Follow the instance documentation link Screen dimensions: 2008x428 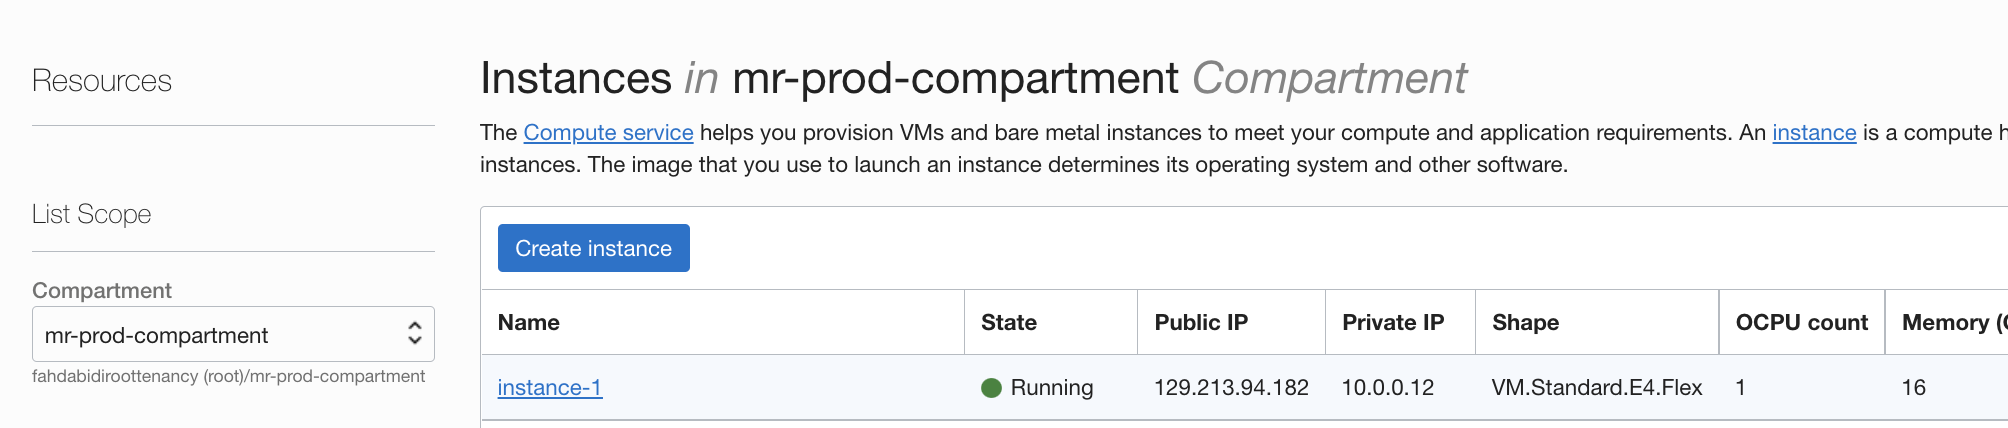coord(1814,132)
